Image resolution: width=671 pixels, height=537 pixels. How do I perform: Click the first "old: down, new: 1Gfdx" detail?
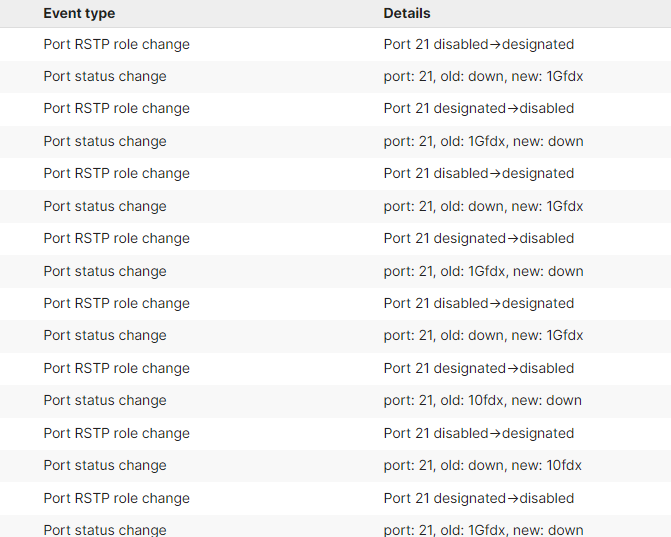(483, 76)
